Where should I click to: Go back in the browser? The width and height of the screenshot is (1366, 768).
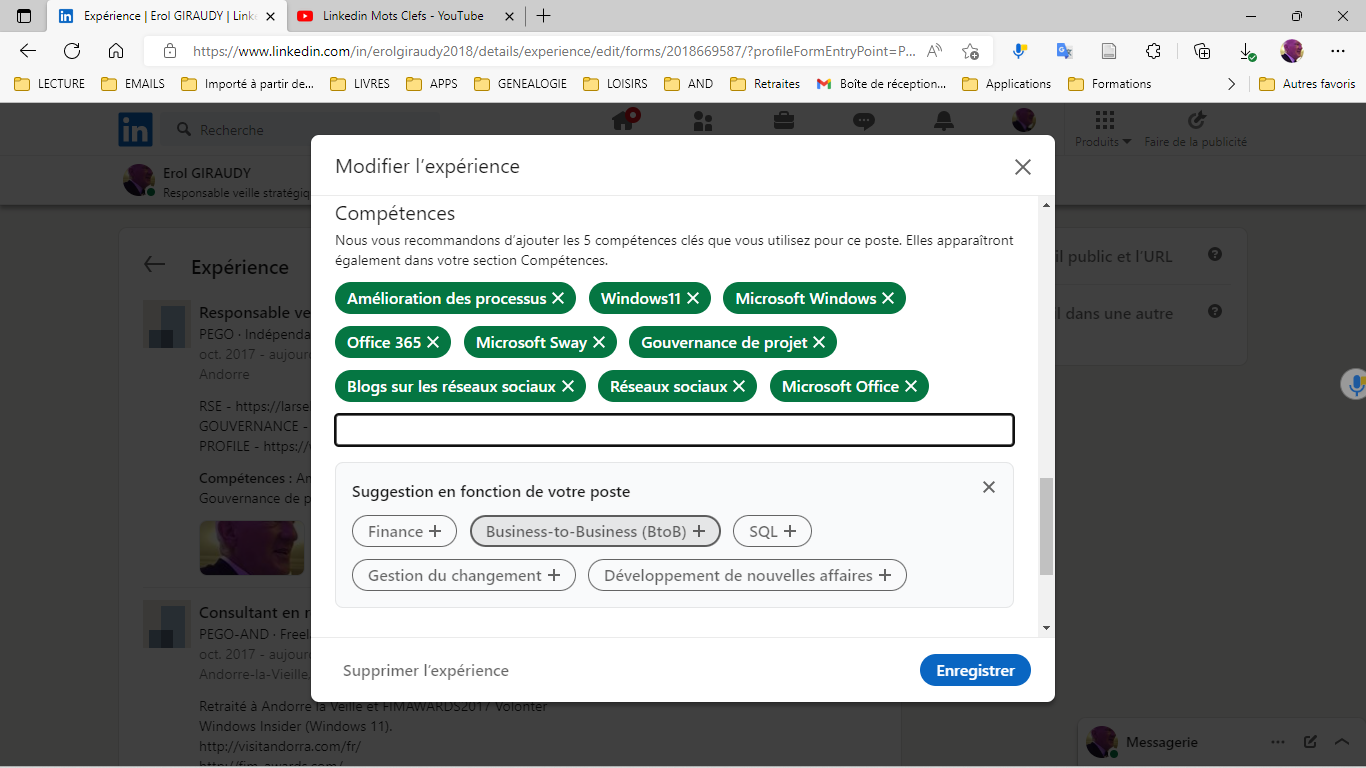(28, 51)
